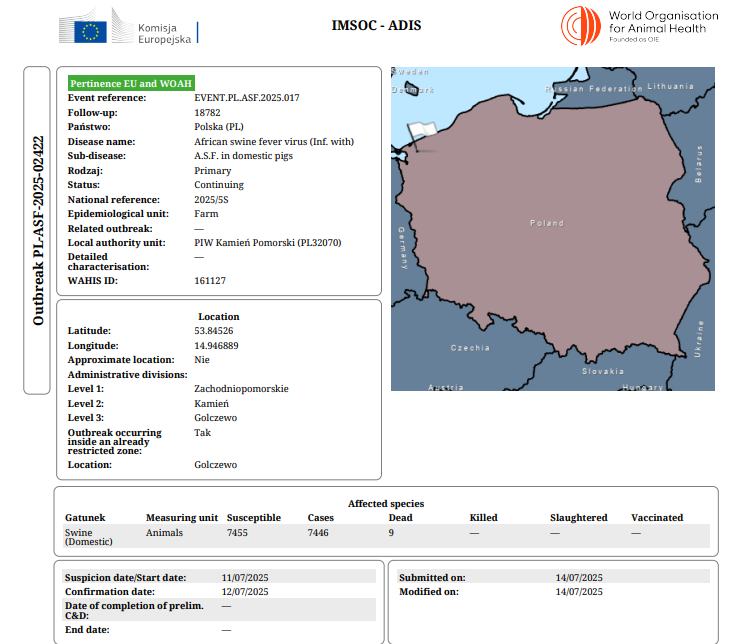This screenshot has height=644, width=752.
Task: Select Approximate location value Nie
Action: (202, 360)
